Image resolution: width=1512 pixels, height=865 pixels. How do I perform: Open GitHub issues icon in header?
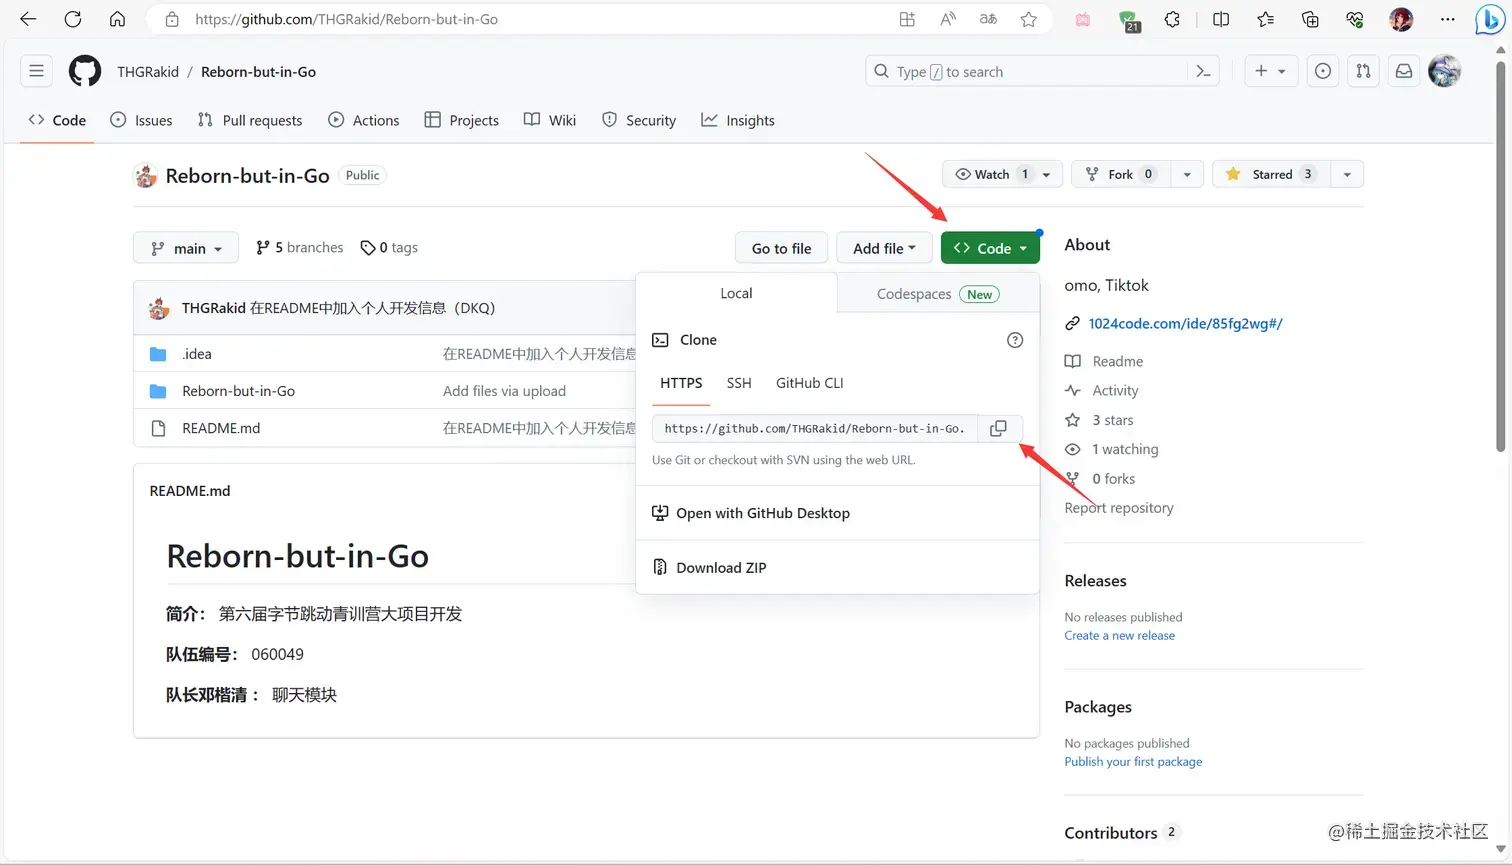pyautogui.click(x=1323, y=71)
